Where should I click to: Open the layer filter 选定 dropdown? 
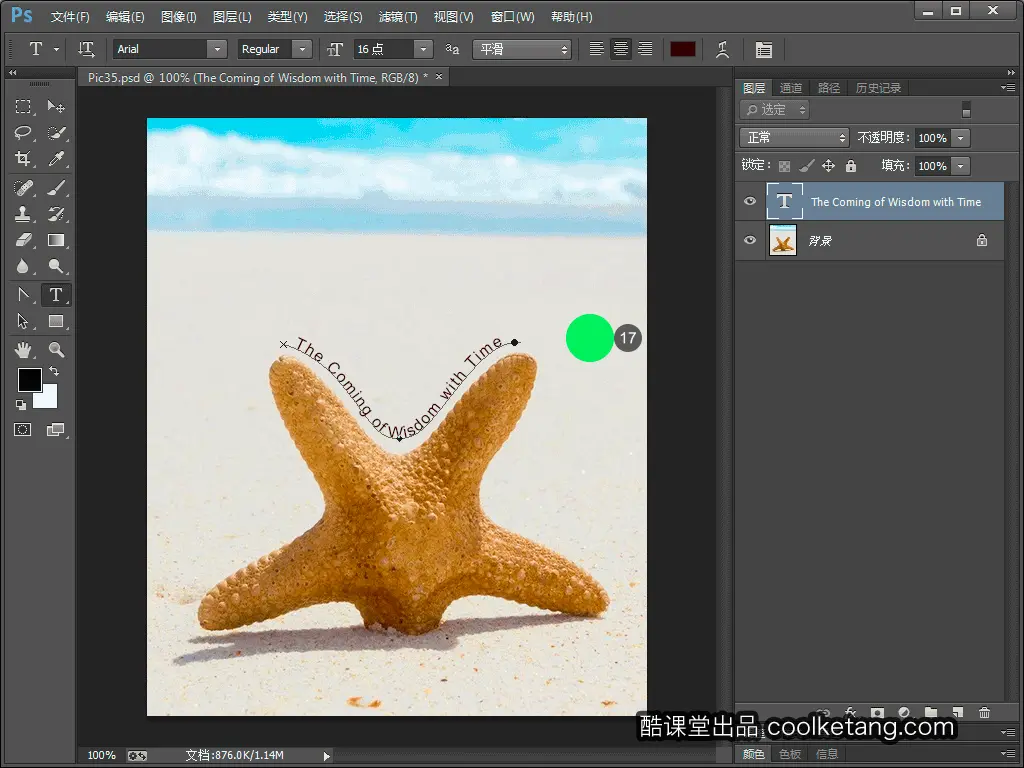775,110
